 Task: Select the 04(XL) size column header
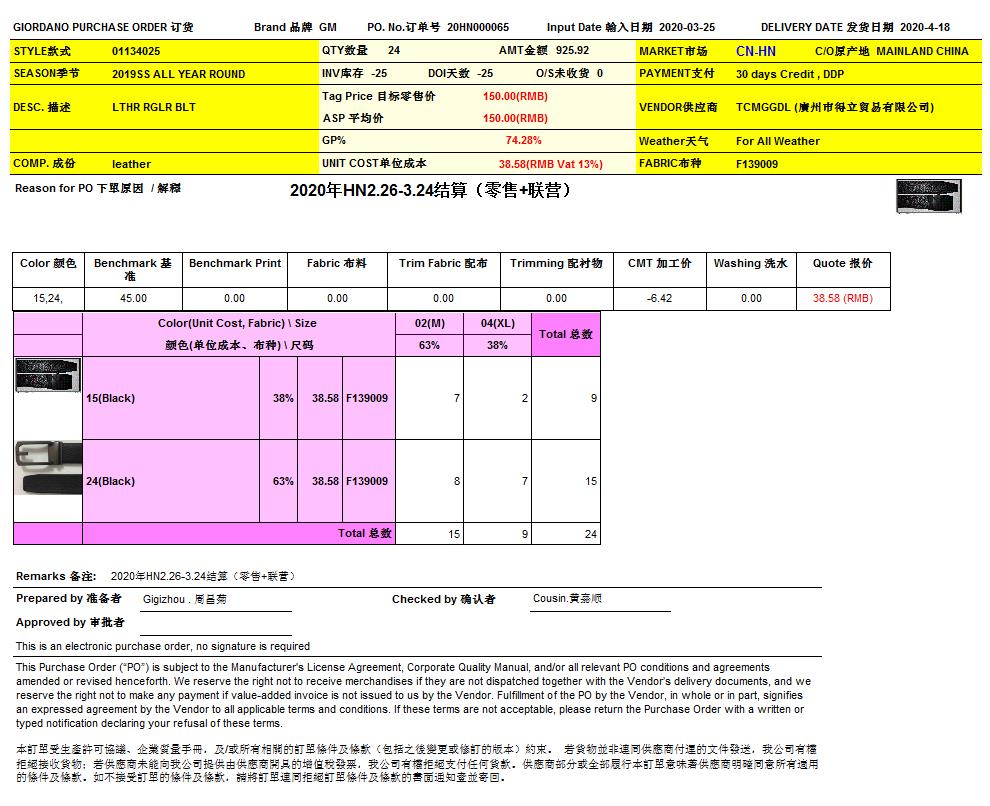pyautogui.click(x=497, y=324)
